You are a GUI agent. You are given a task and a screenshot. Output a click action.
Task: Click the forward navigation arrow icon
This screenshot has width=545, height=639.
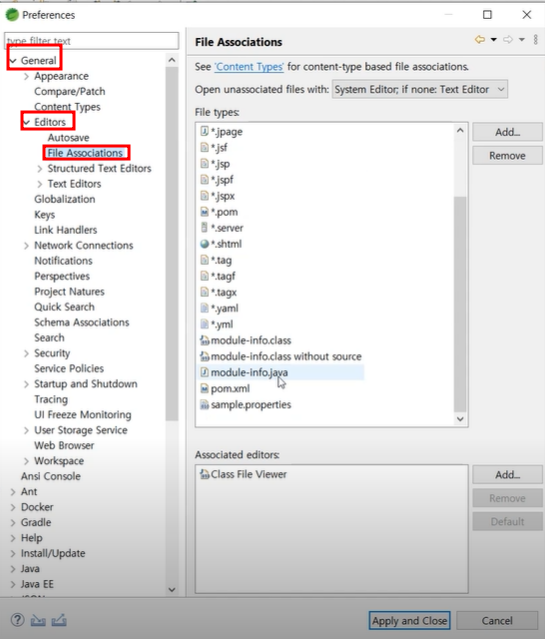click(508, 40)
